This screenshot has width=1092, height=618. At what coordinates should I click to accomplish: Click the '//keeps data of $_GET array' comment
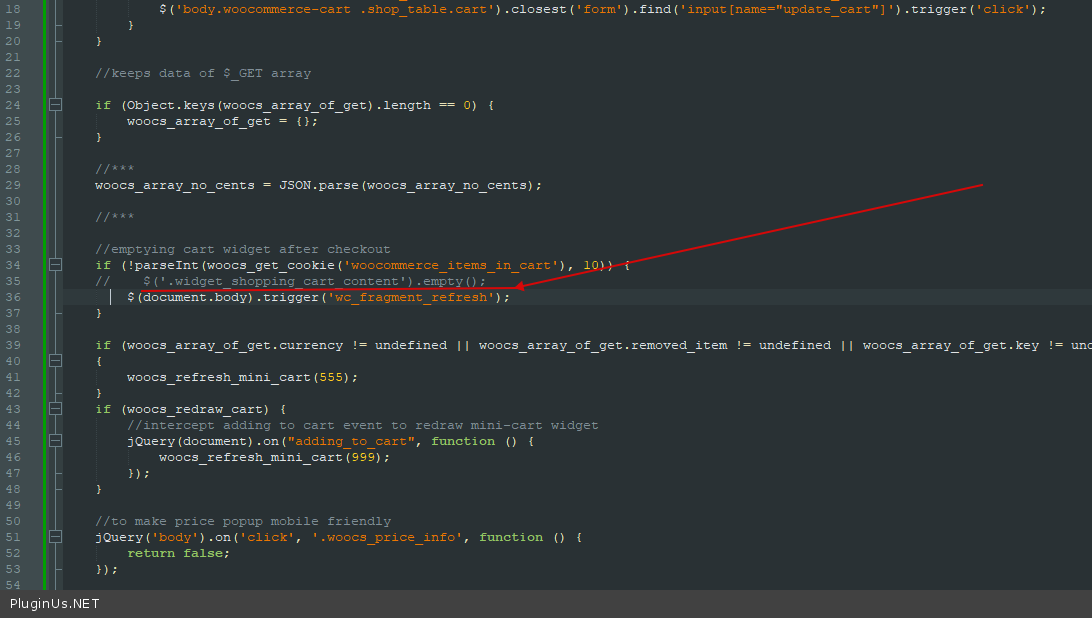click(203, 73)
